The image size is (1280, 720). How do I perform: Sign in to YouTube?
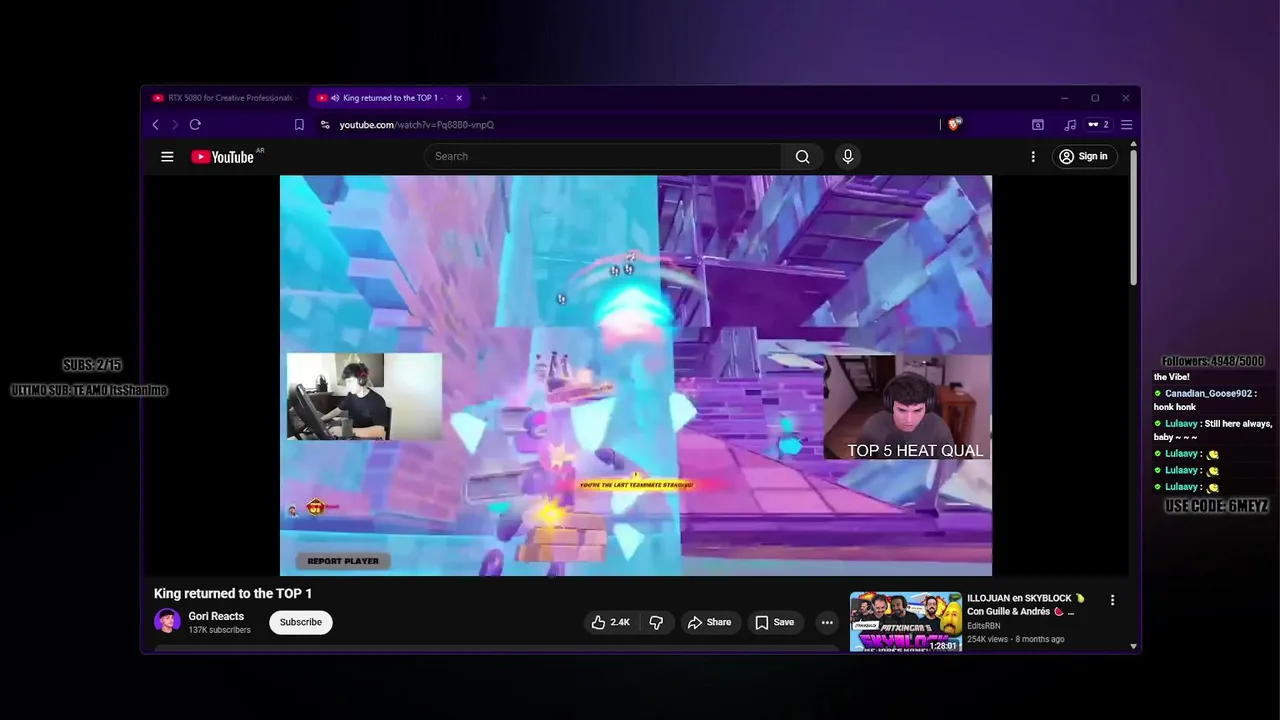tap(1083, 156)
